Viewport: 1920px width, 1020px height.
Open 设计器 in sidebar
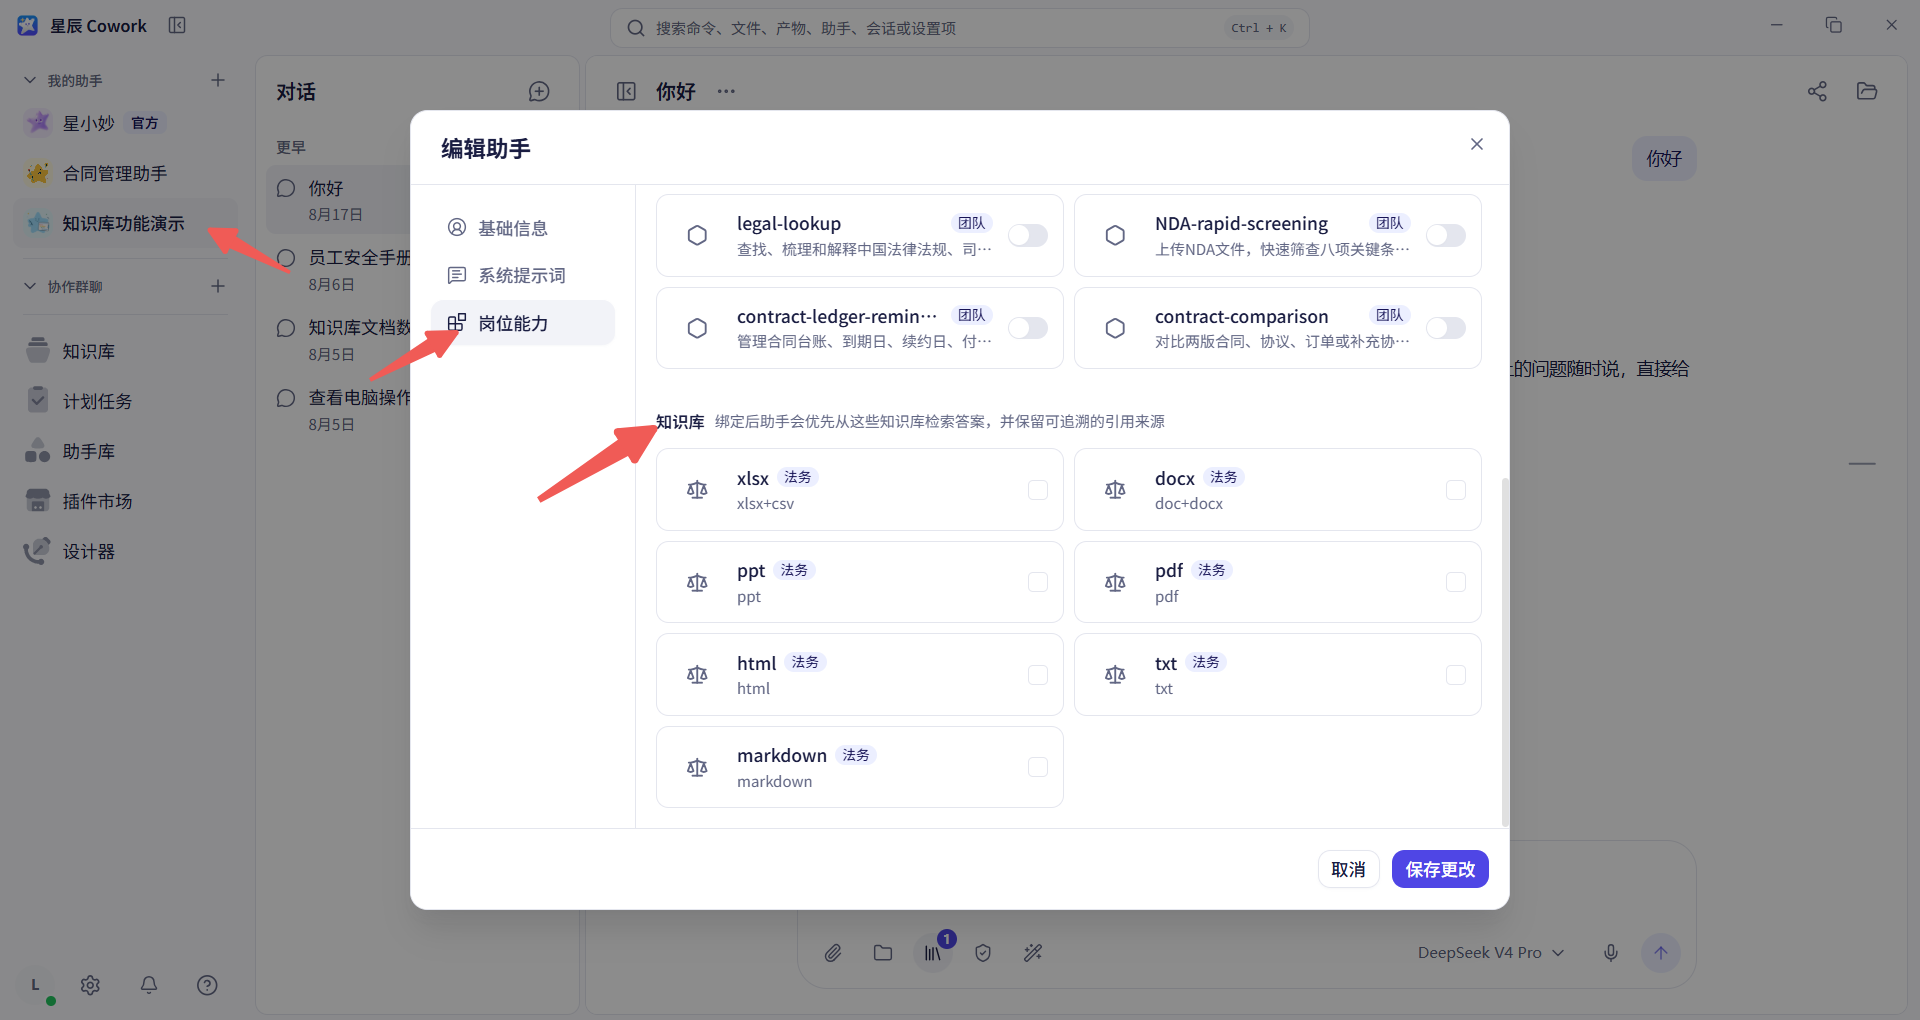[x=126, y=551]
